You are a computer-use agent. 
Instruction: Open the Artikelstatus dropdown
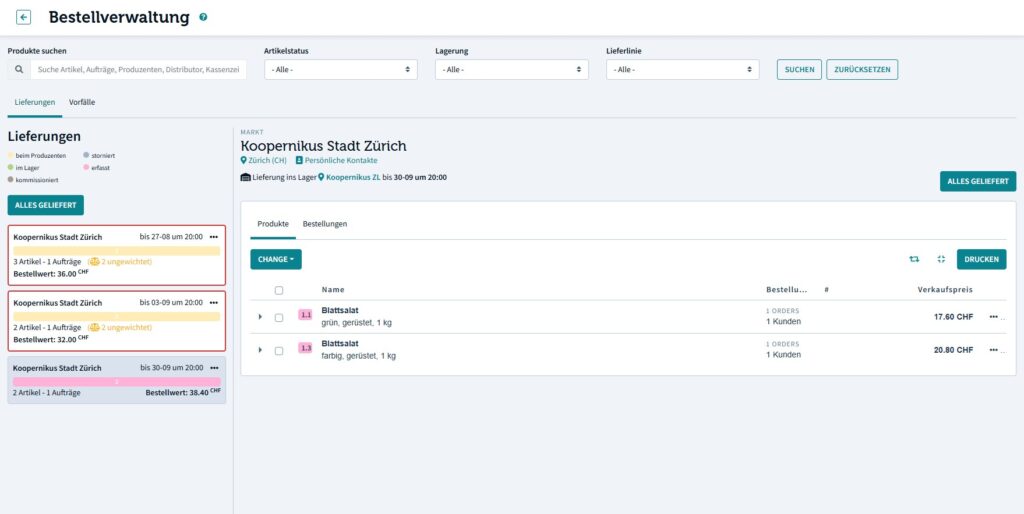tap(341, 70)
